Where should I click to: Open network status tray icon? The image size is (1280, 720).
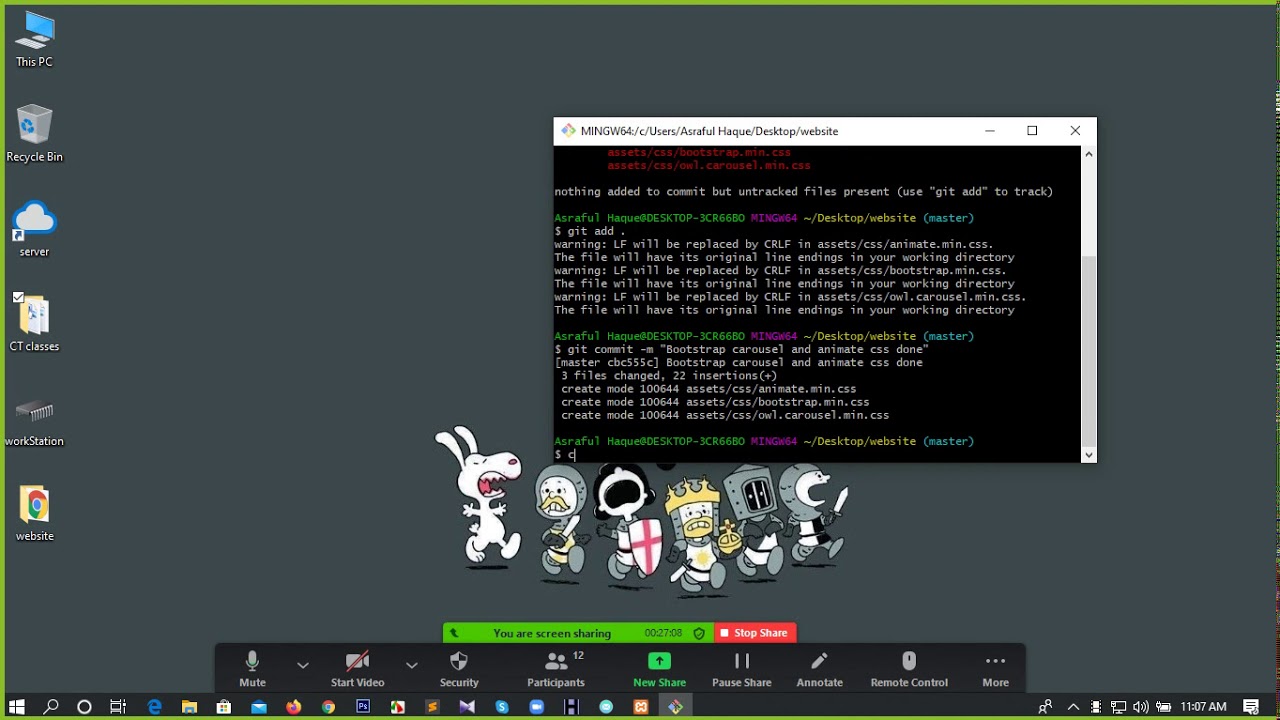[1119, 707]
